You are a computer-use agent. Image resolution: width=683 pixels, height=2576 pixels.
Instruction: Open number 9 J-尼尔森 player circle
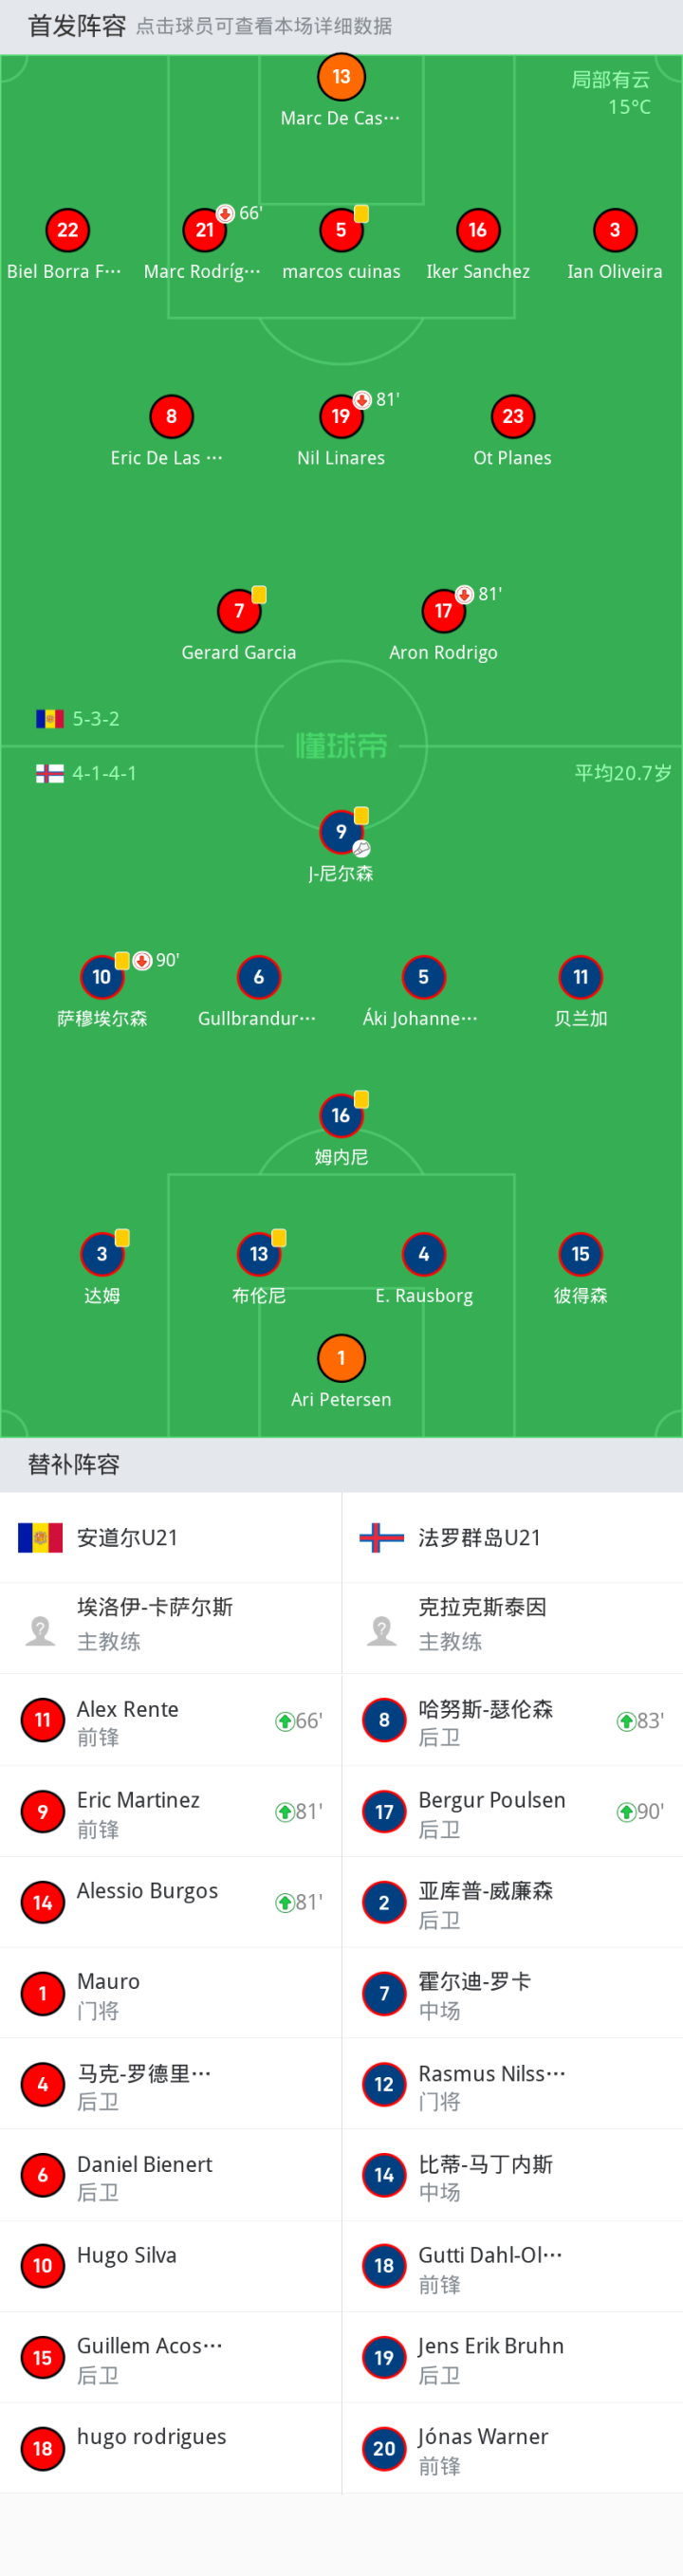click(341, 832)
